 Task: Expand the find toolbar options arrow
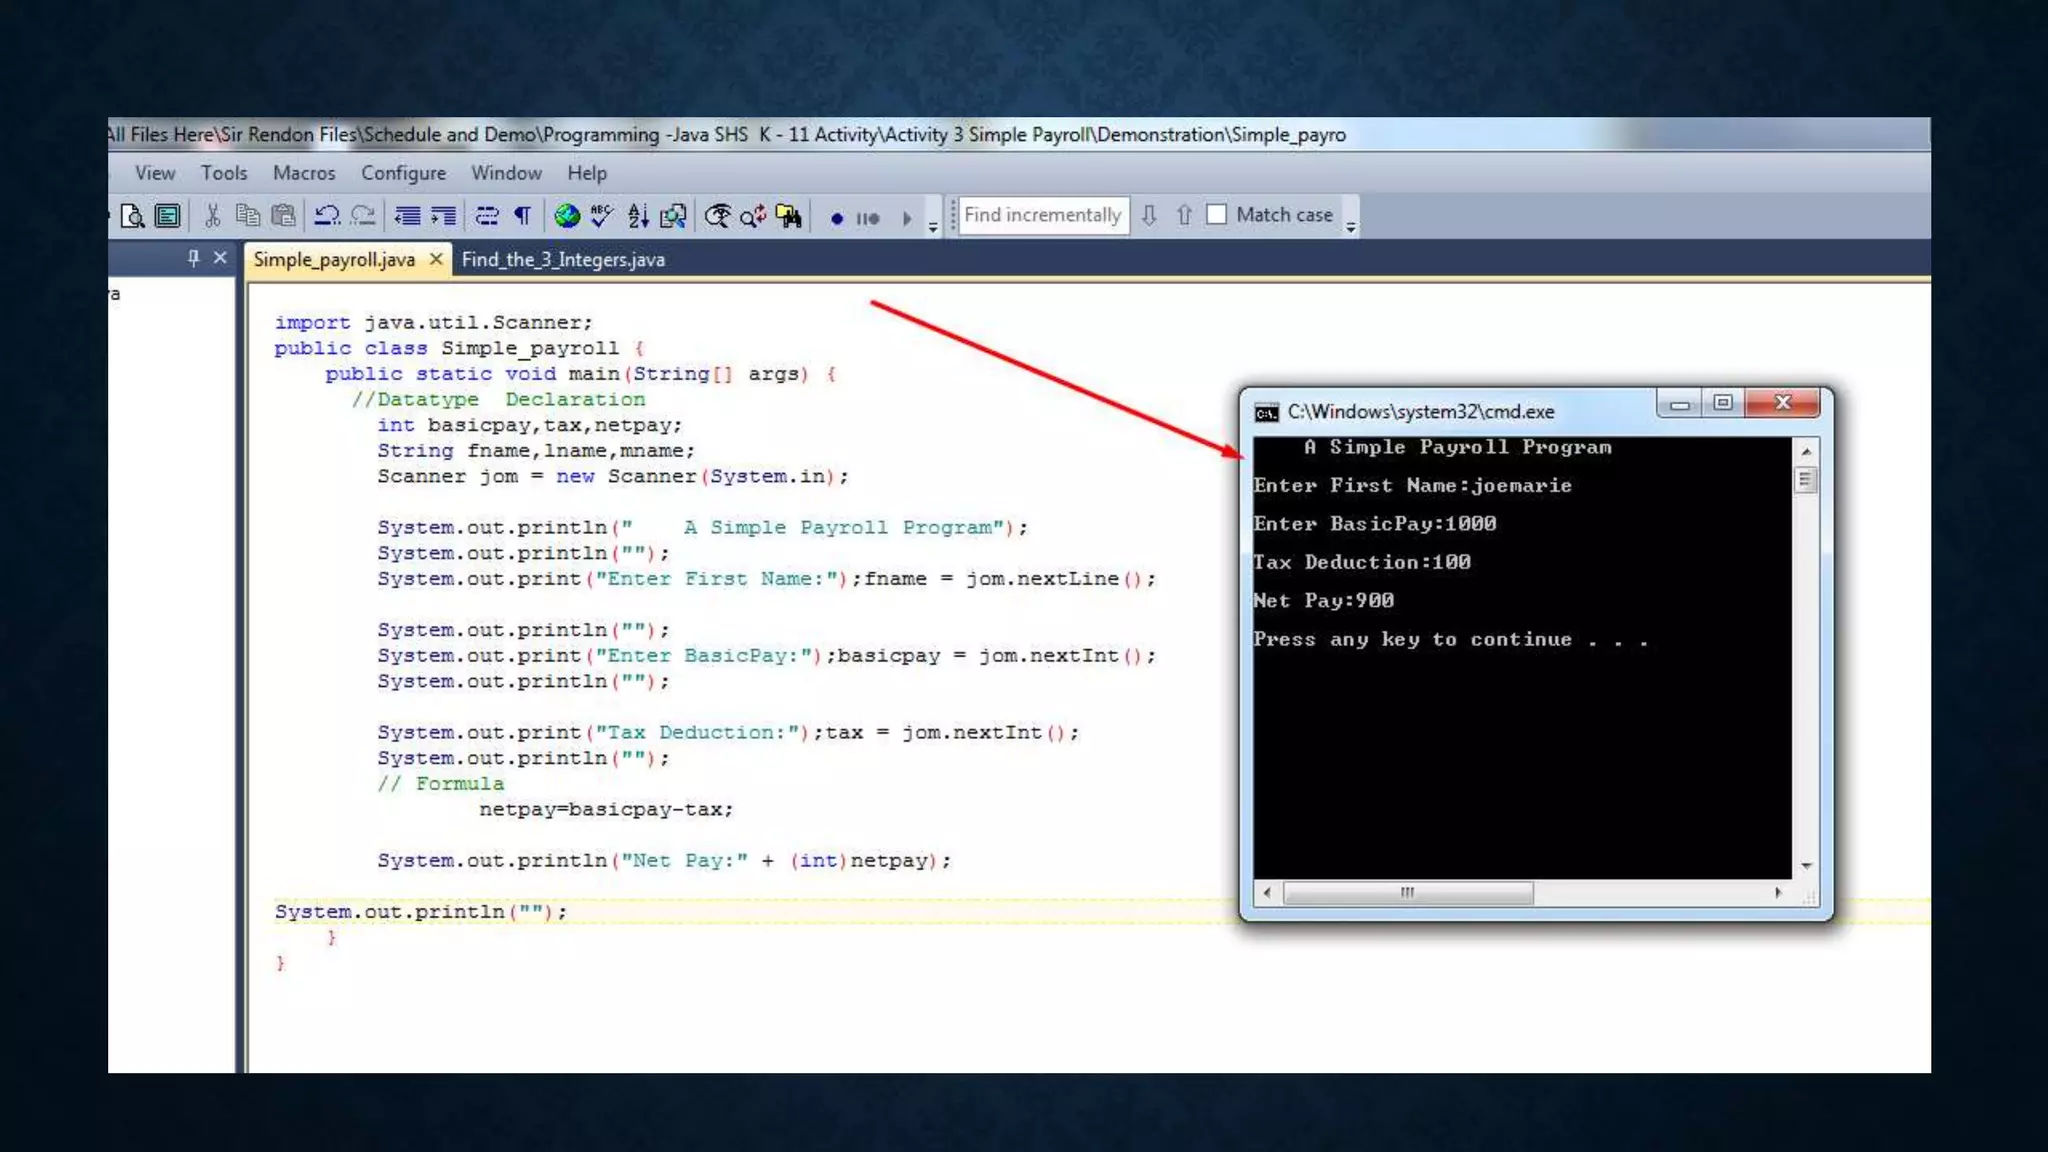(1351, 226)
